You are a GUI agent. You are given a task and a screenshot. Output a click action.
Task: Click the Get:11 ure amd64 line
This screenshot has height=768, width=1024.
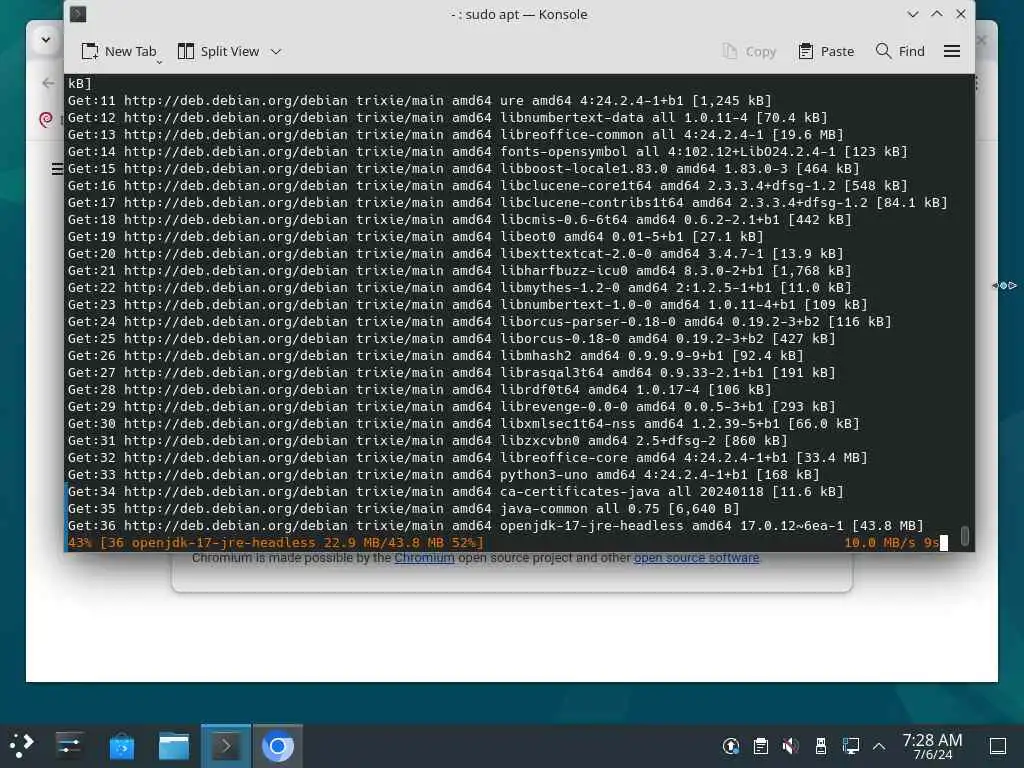tap(419, 101)
